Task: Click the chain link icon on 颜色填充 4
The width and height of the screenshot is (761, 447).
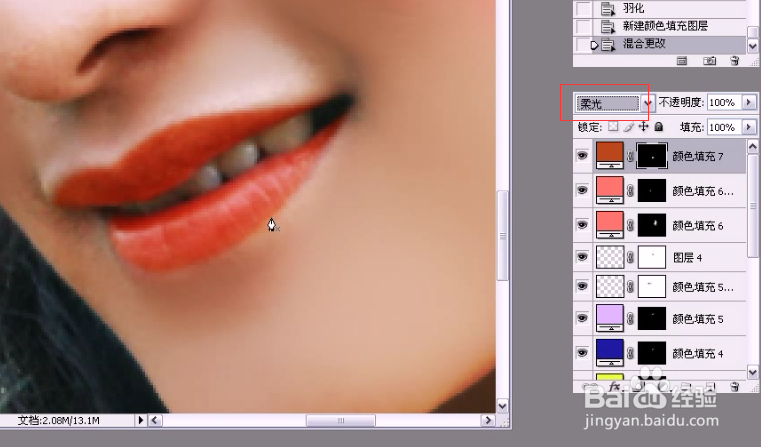Action: point(630,353)
